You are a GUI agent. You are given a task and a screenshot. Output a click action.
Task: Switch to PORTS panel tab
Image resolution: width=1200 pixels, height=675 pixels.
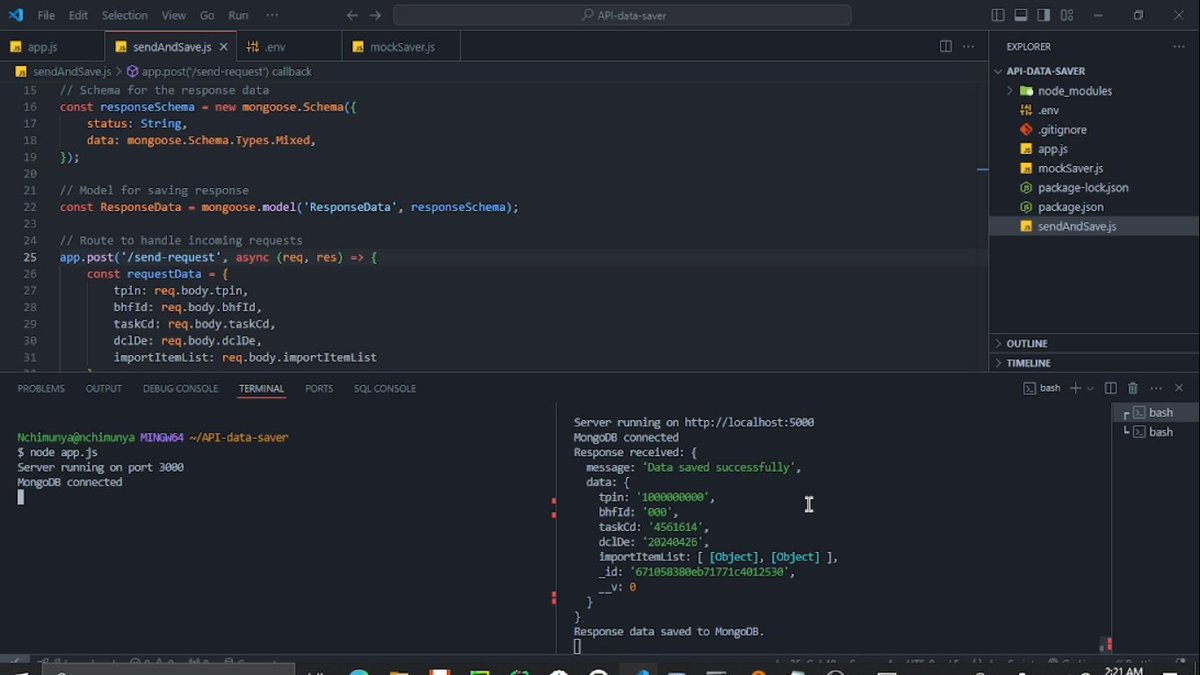point(319,389)
